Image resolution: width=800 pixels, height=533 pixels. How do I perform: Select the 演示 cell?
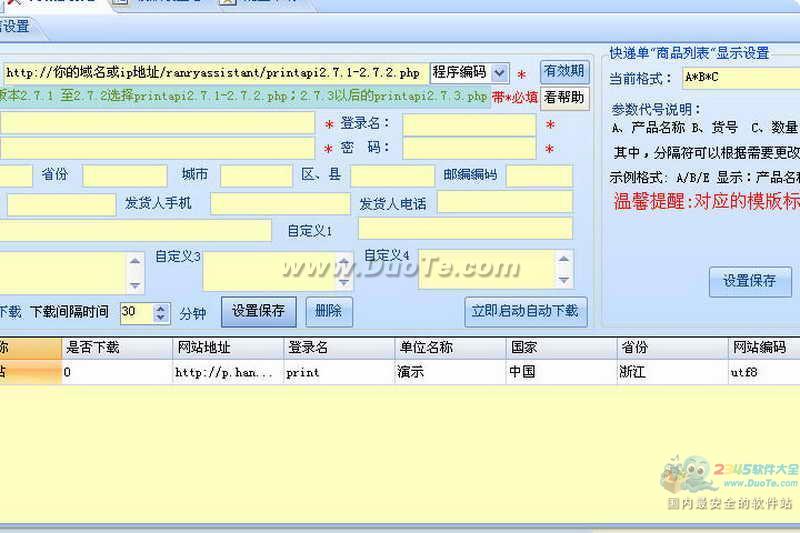(x=451, y=372)
